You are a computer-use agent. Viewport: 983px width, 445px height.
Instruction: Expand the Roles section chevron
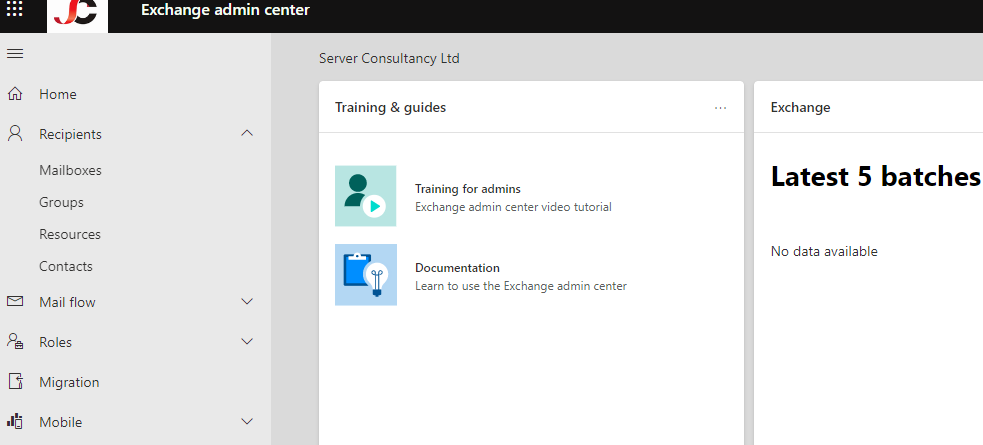coord(247,342)
